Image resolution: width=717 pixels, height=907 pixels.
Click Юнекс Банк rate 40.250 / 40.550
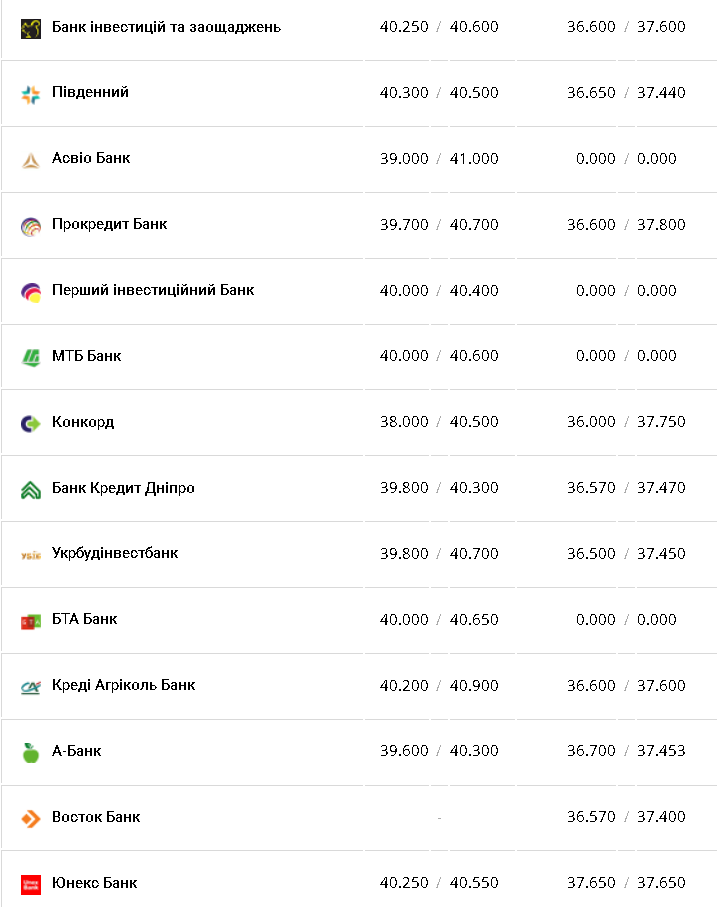(x=439, y=883)
